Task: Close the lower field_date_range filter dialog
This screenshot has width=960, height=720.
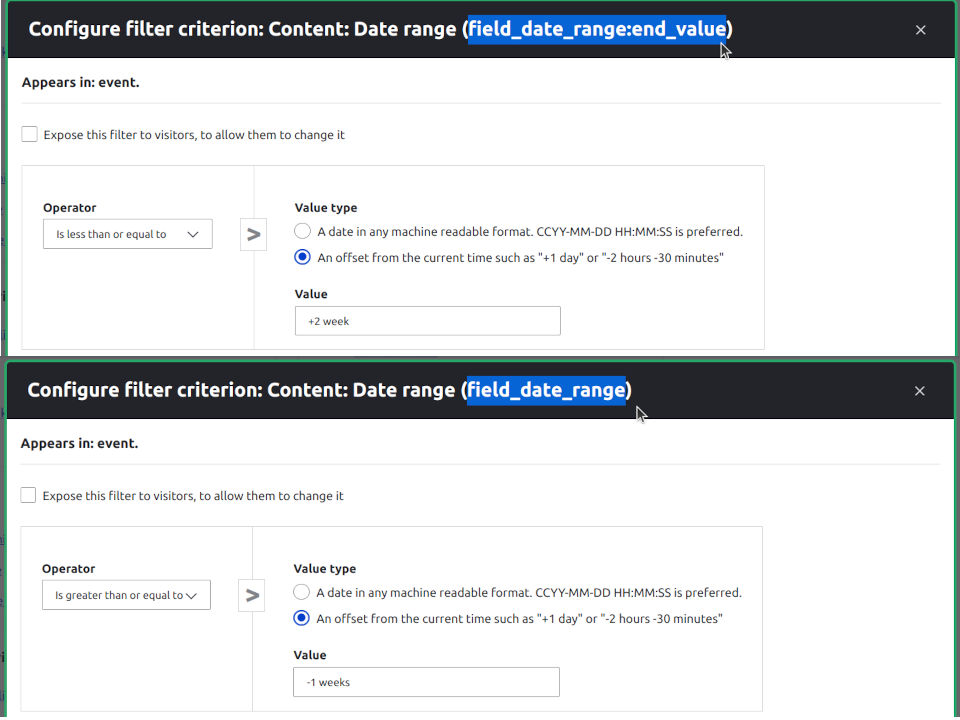Action: point(919,391)
